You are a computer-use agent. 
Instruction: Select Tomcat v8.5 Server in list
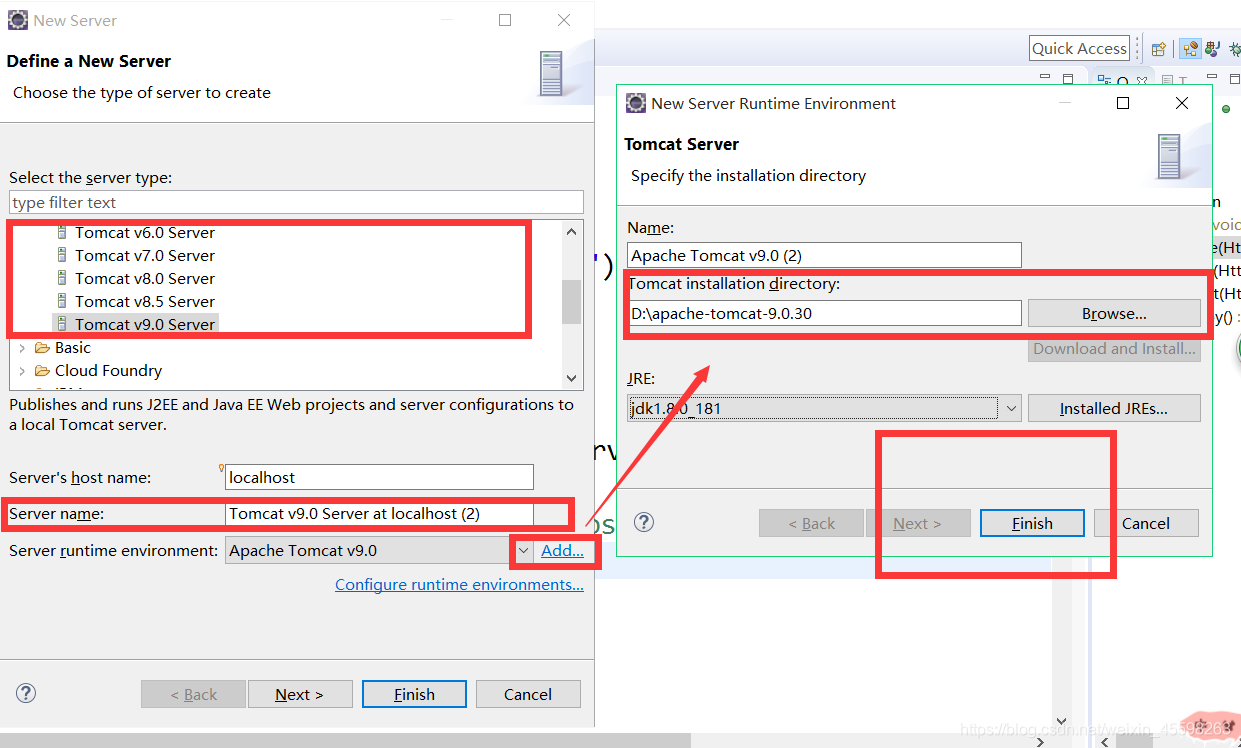tap(145, 301)
